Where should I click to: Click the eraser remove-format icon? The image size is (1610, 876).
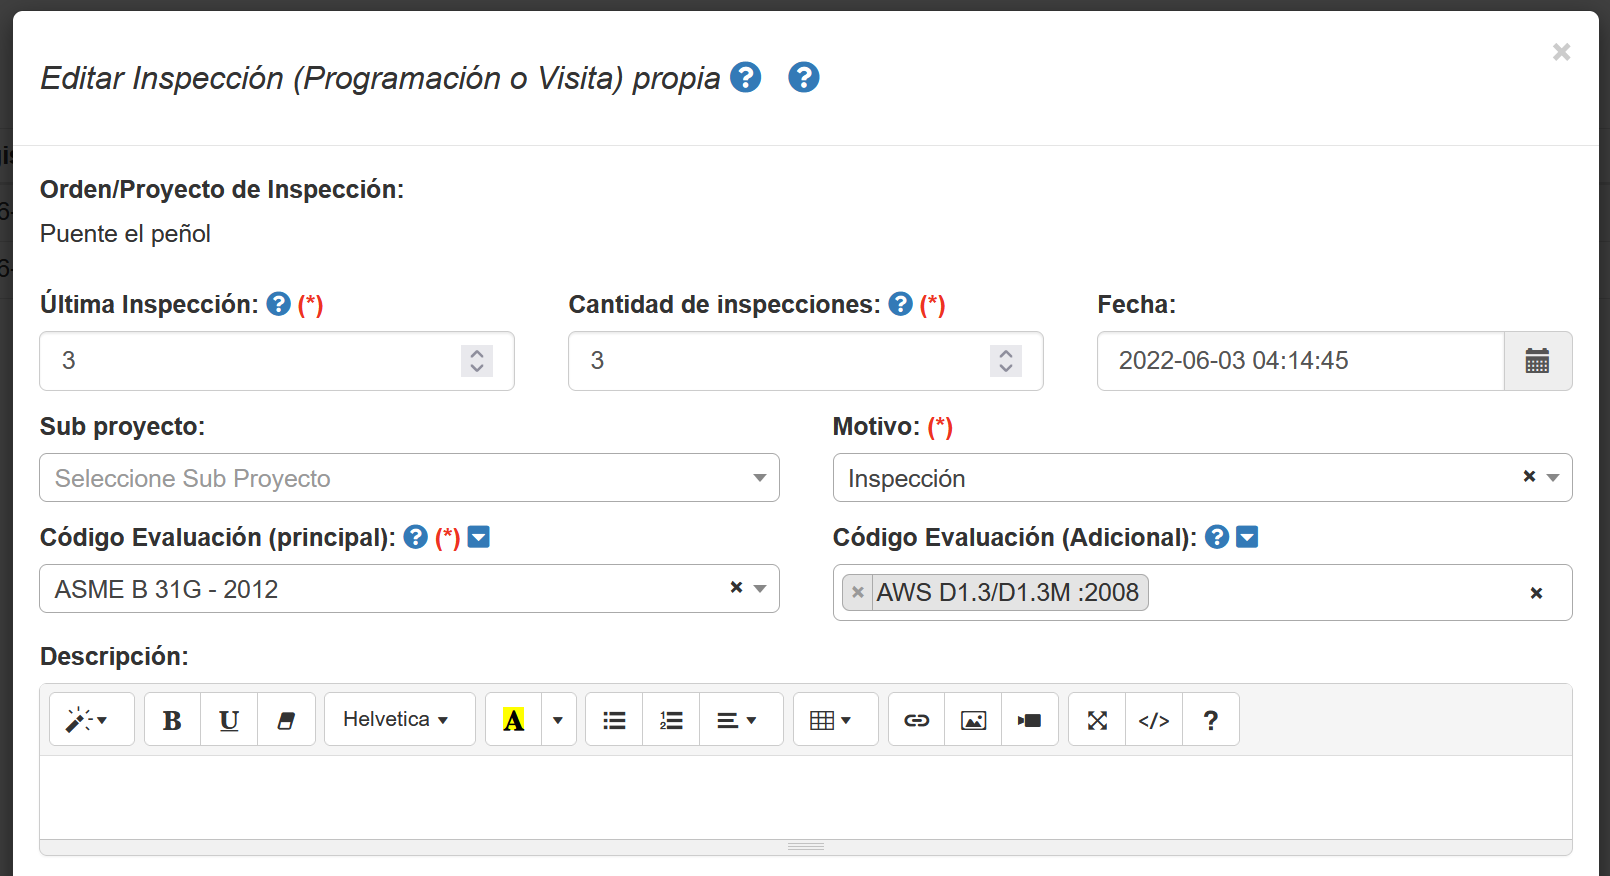[x=286, y=720]
